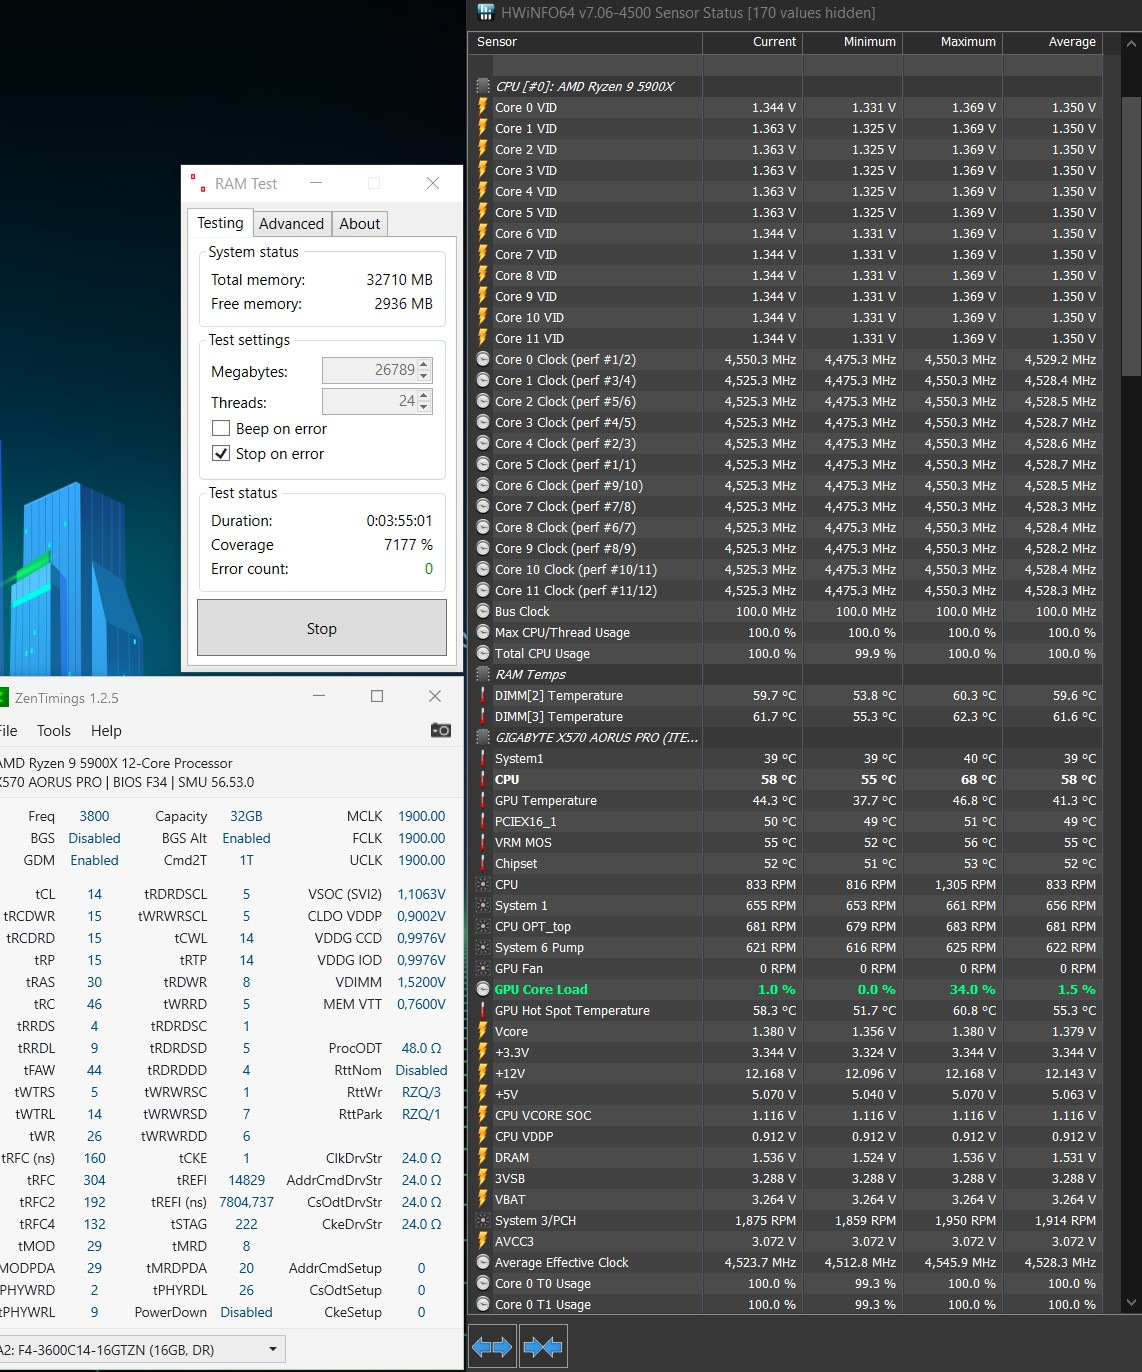This screenshot has width=1142, height=1372.
Task: Decrease Threads with the down spinner arrow
Action: click(x=424, y=408)
